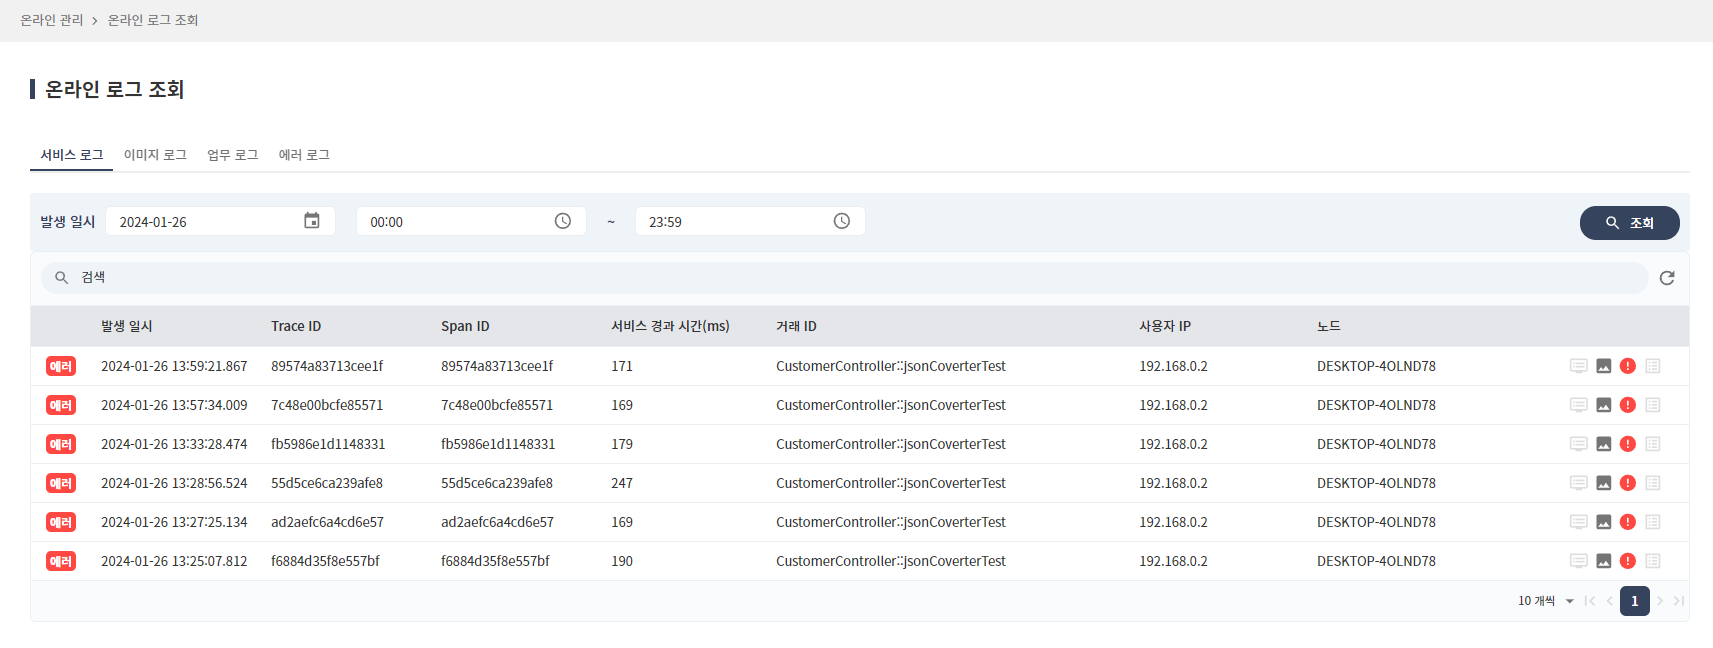Switch to the 서비스 로그 tab
This screenshot has height=648, width=1713.
click(72, 155)
